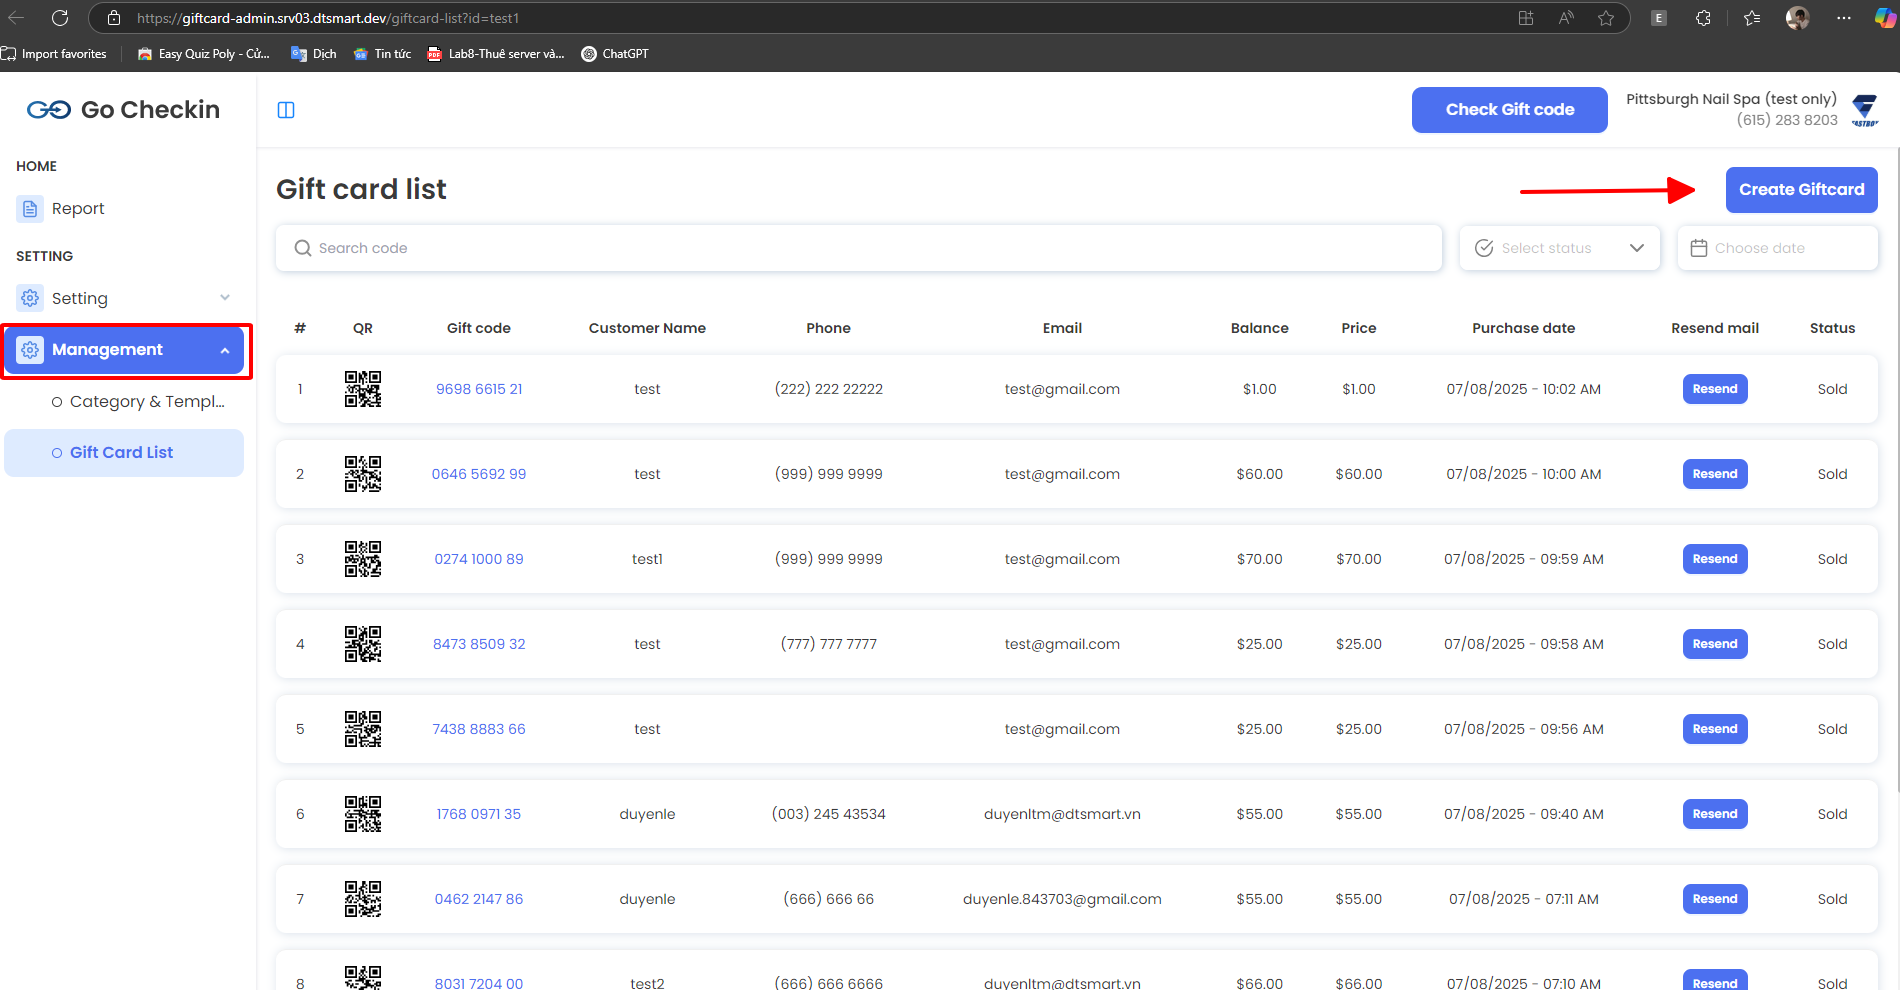
Task: Click the Pittsburgh Nail Spa profile logo
Action: pos(1864,110)
